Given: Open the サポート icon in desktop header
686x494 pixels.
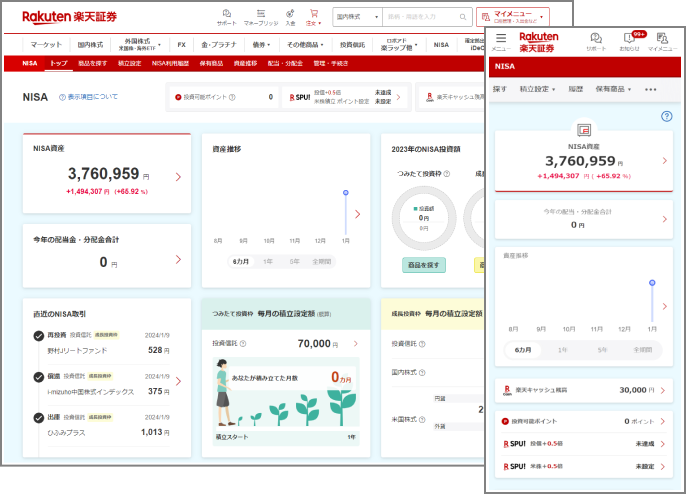Looking at the screenshot, I should pyautogui.click(x=227, y=17).
